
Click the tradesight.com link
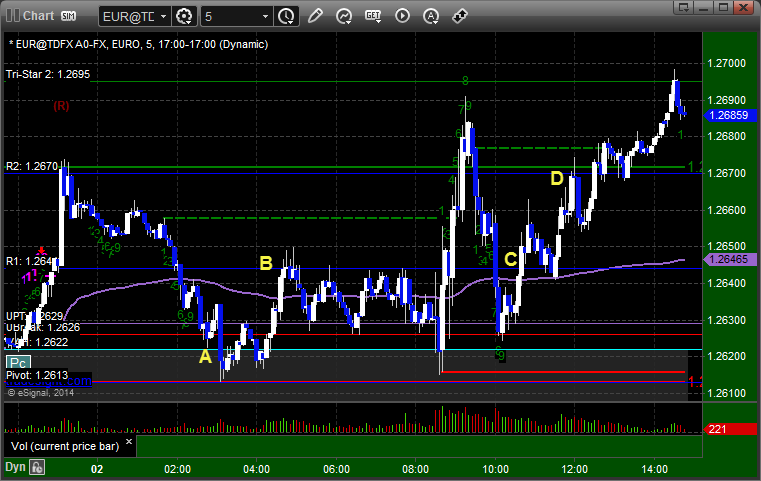coord(48,381)
